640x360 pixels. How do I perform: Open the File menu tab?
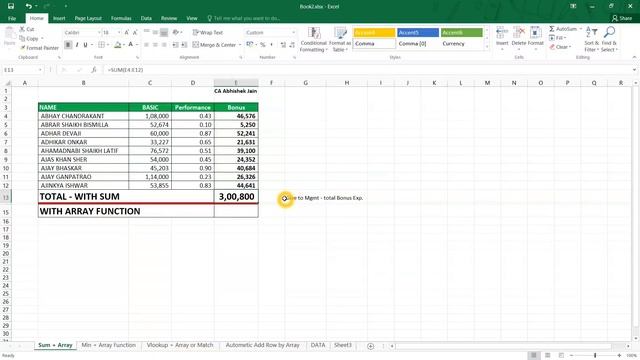point(12,18)
